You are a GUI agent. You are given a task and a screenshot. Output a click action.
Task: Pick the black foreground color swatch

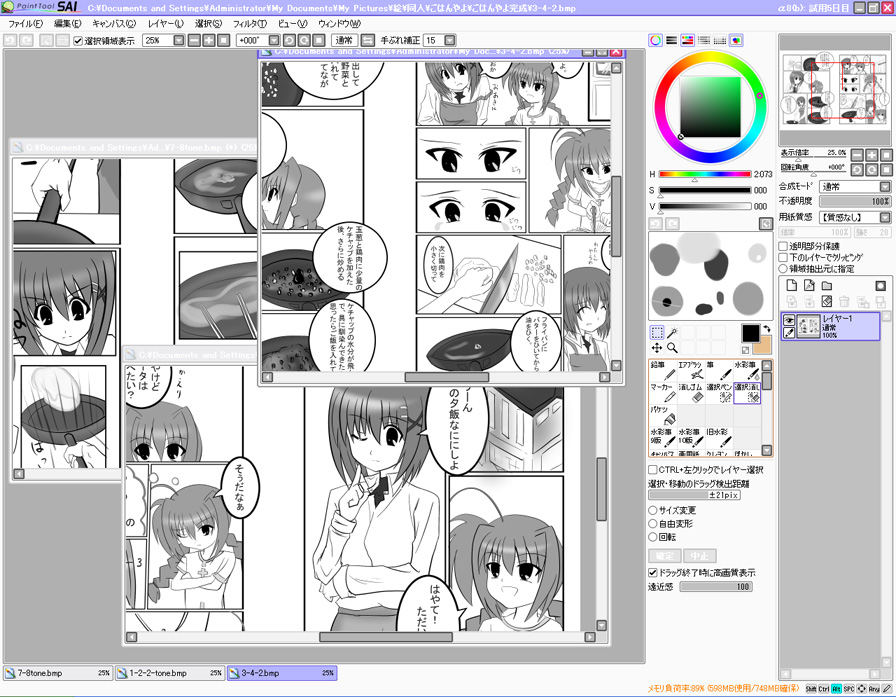click(750, 333)
